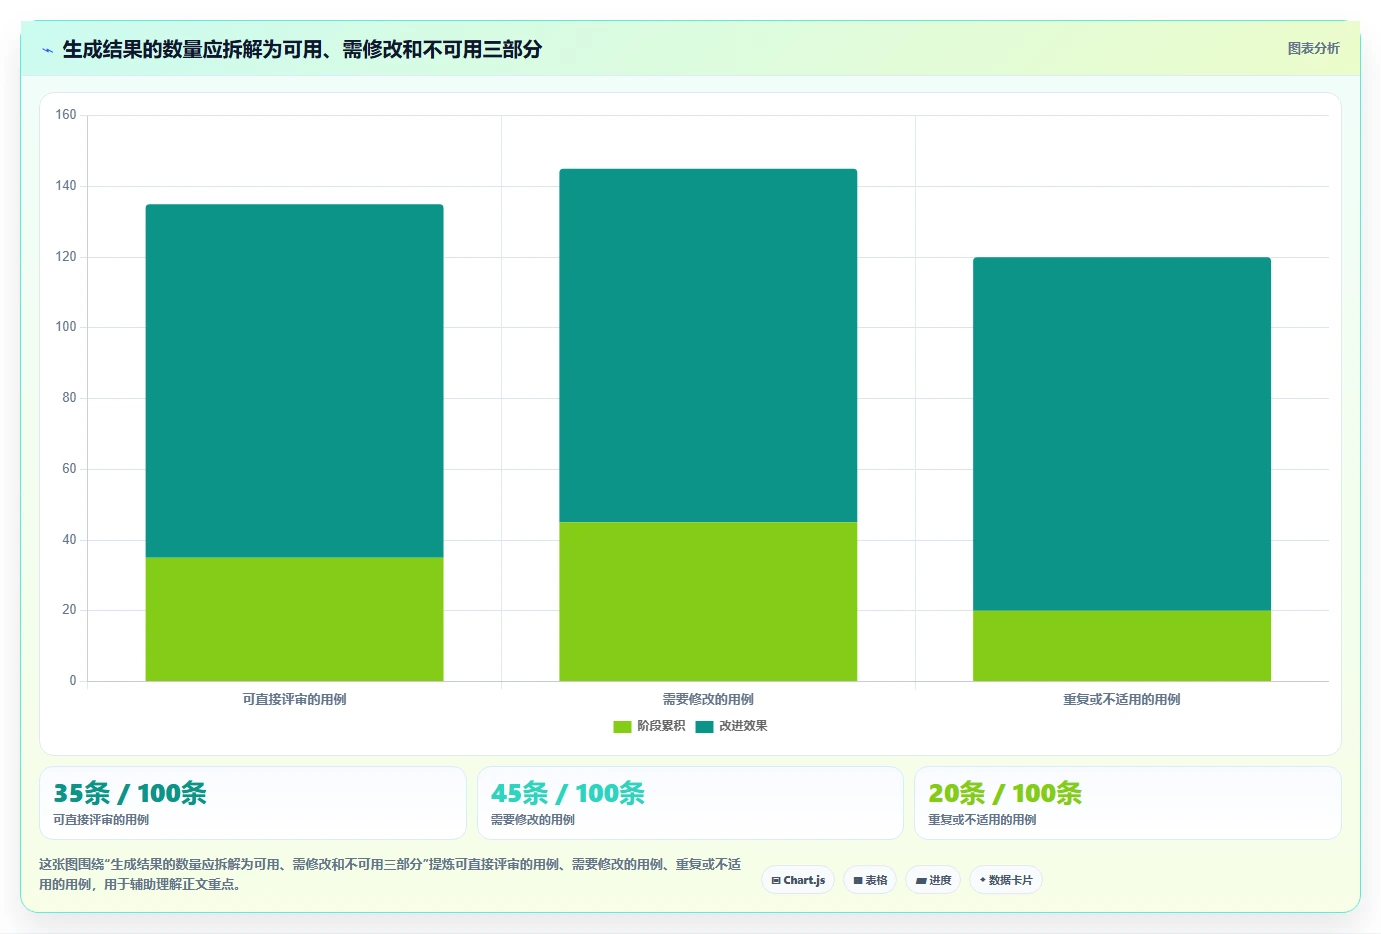Click the y-axis value 160
1381x934 pixels.
[66, 115]
